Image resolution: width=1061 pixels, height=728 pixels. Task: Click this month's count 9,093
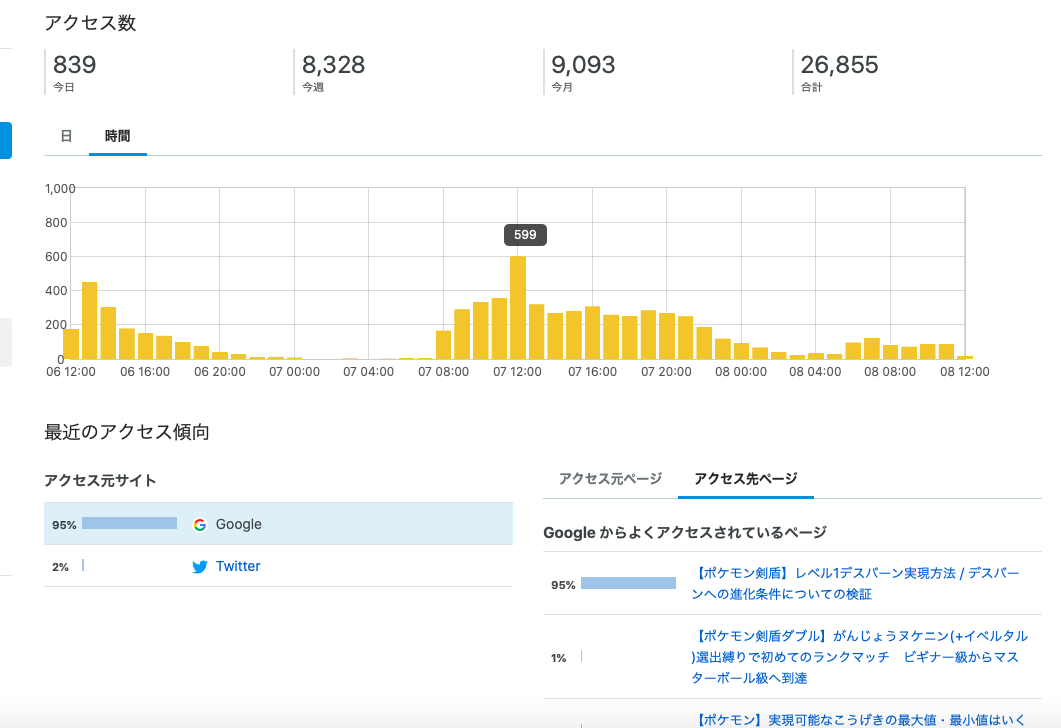pyautogui.click(x=583, y=65)
